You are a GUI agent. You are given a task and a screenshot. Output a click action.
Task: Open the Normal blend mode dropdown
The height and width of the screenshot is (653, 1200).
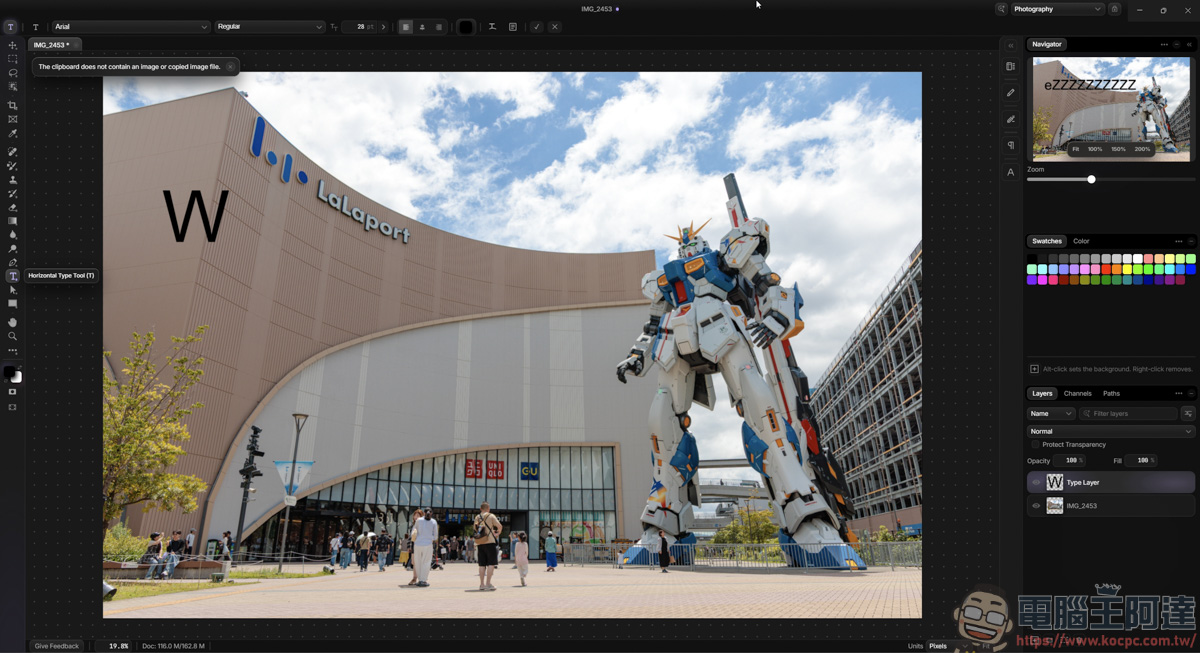(x=1111, y=431)
